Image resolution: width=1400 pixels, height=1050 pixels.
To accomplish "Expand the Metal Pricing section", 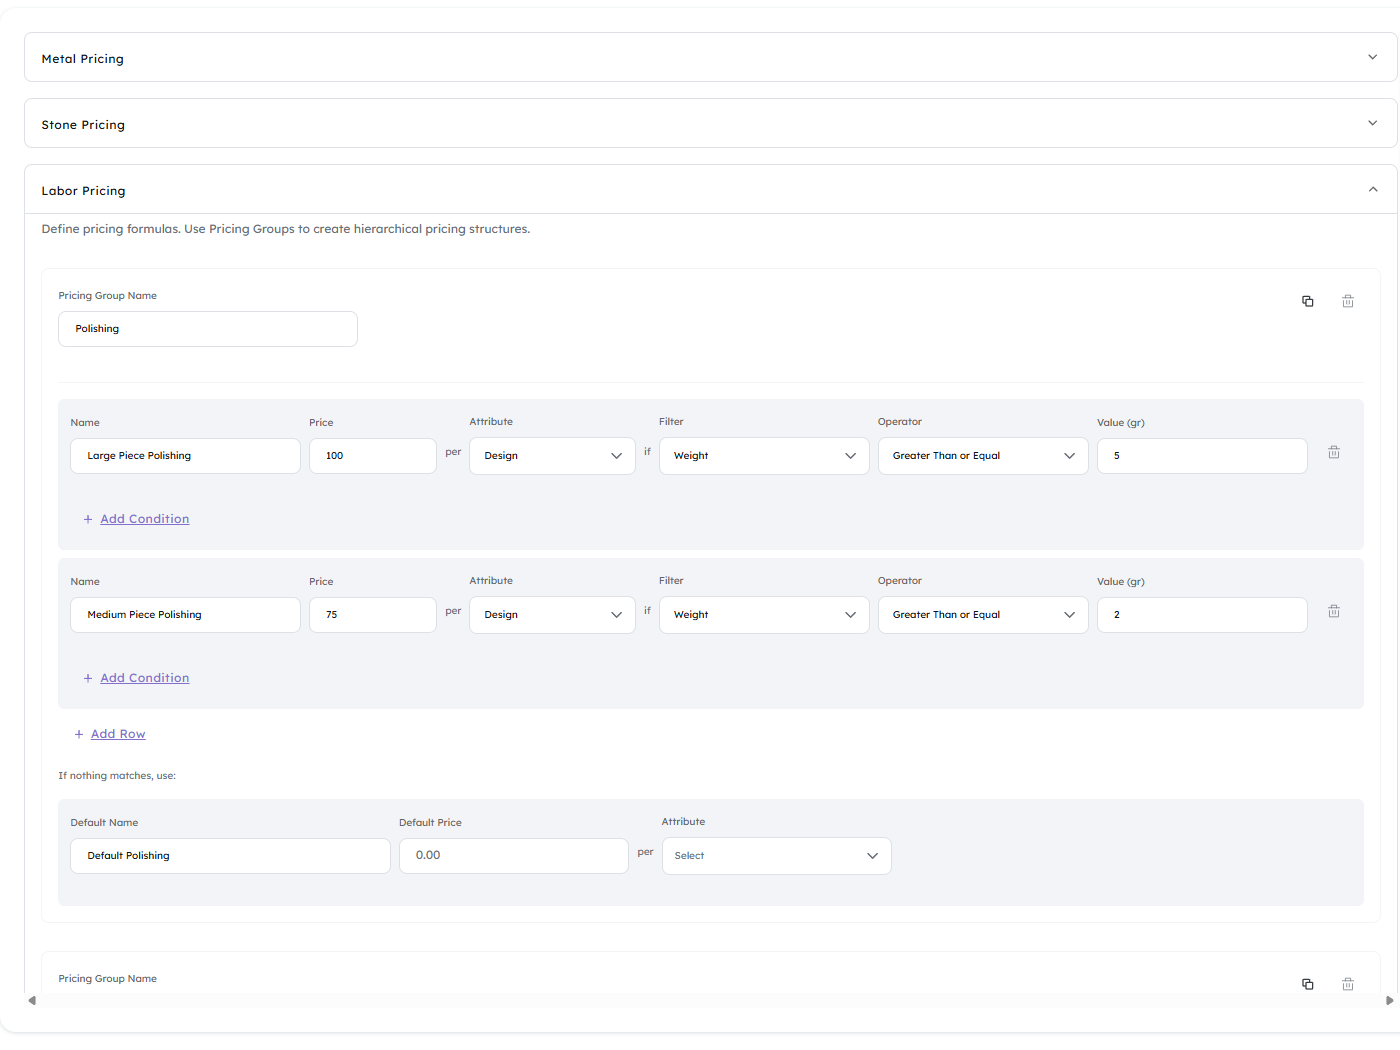I will point(1372,57).
